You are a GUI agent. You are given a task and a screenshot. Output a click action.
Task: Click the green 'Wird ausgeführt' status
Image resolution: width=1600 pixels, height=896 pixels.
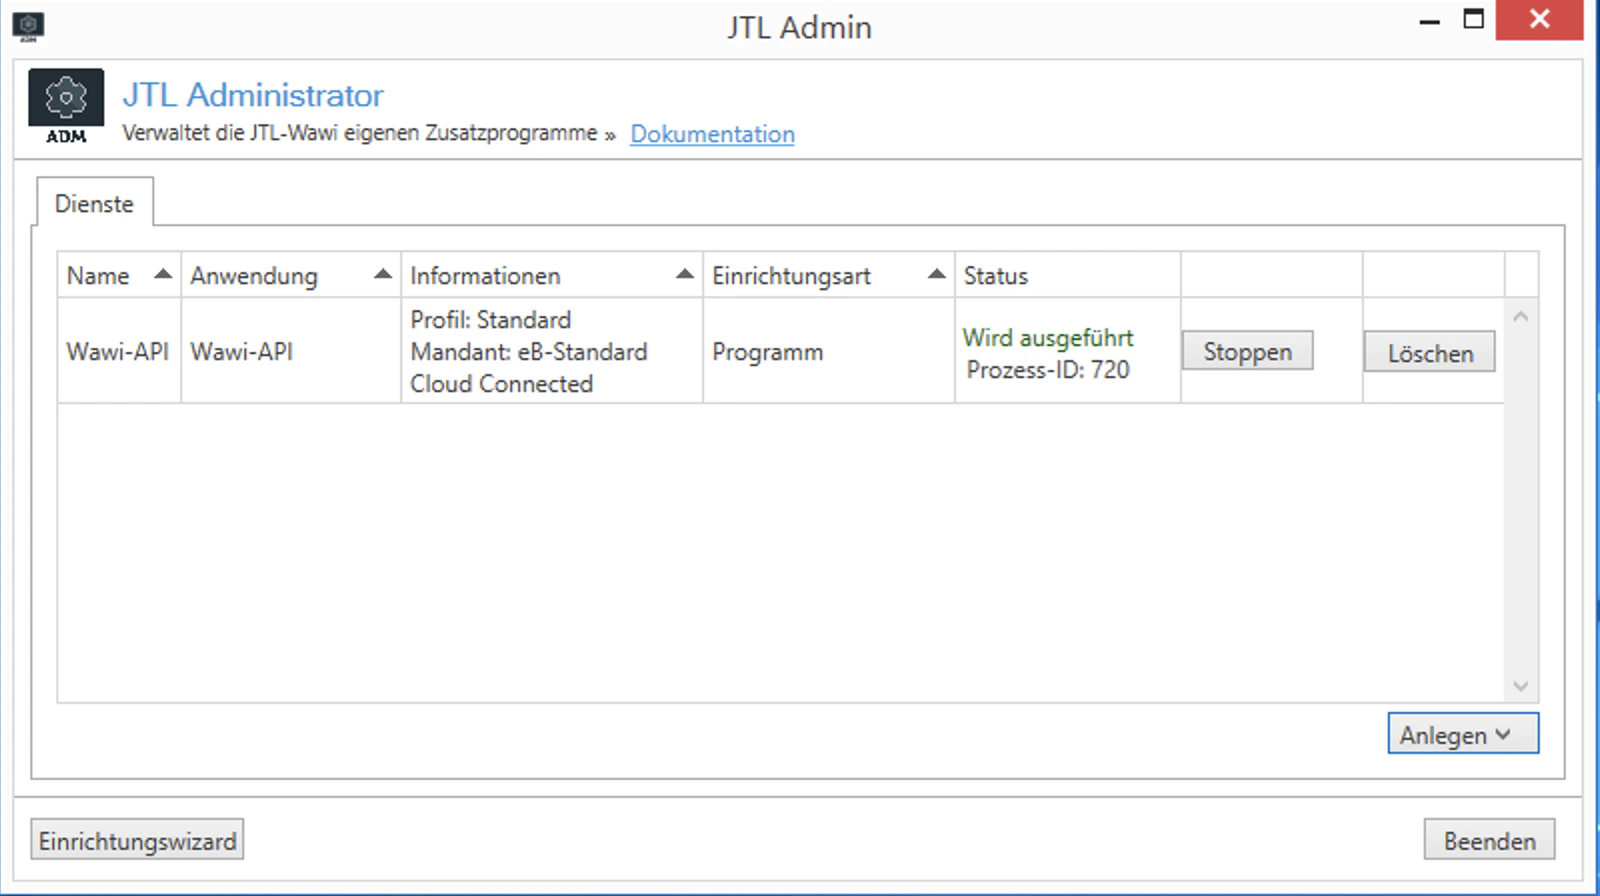click(1048, 338)
